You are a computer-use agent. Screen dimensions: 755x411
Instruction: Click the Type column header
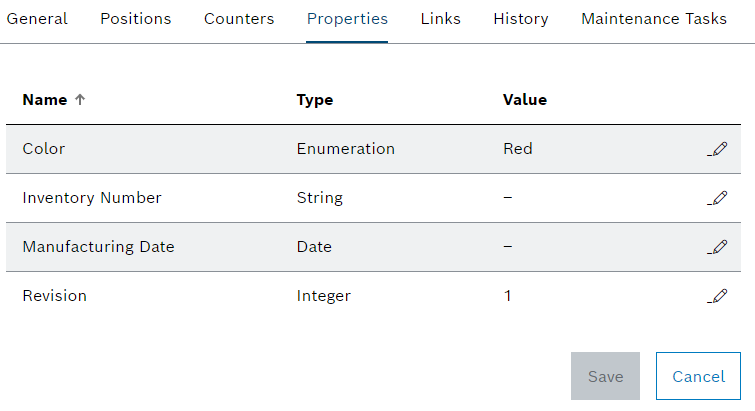[315, 100]
